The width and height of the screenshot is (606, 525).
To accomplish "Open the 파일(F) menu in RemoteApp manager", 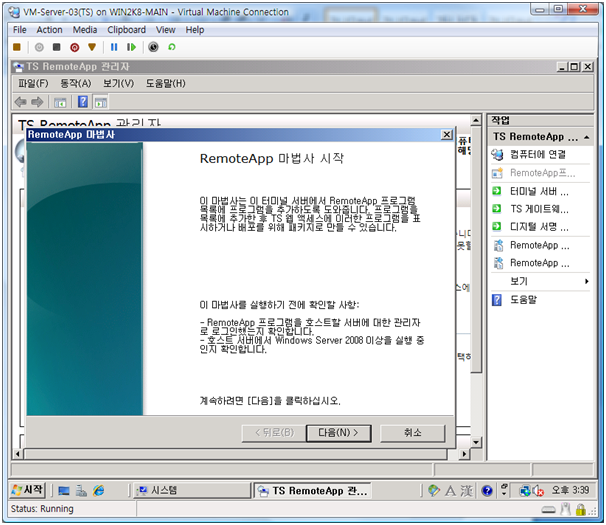I will point(33,83).
